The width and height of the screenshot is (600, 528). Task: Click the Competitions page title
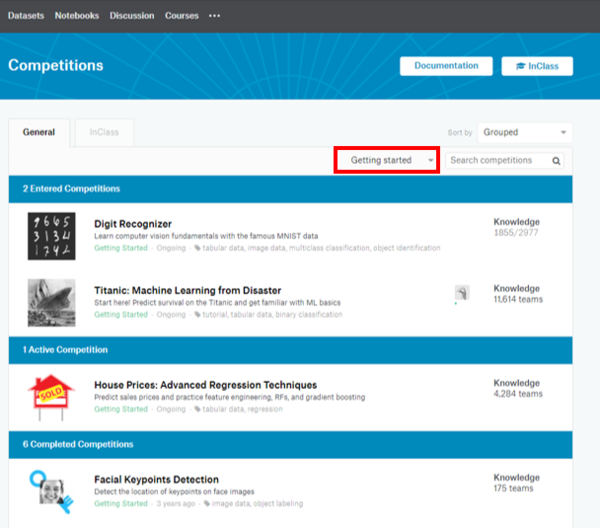56,65
